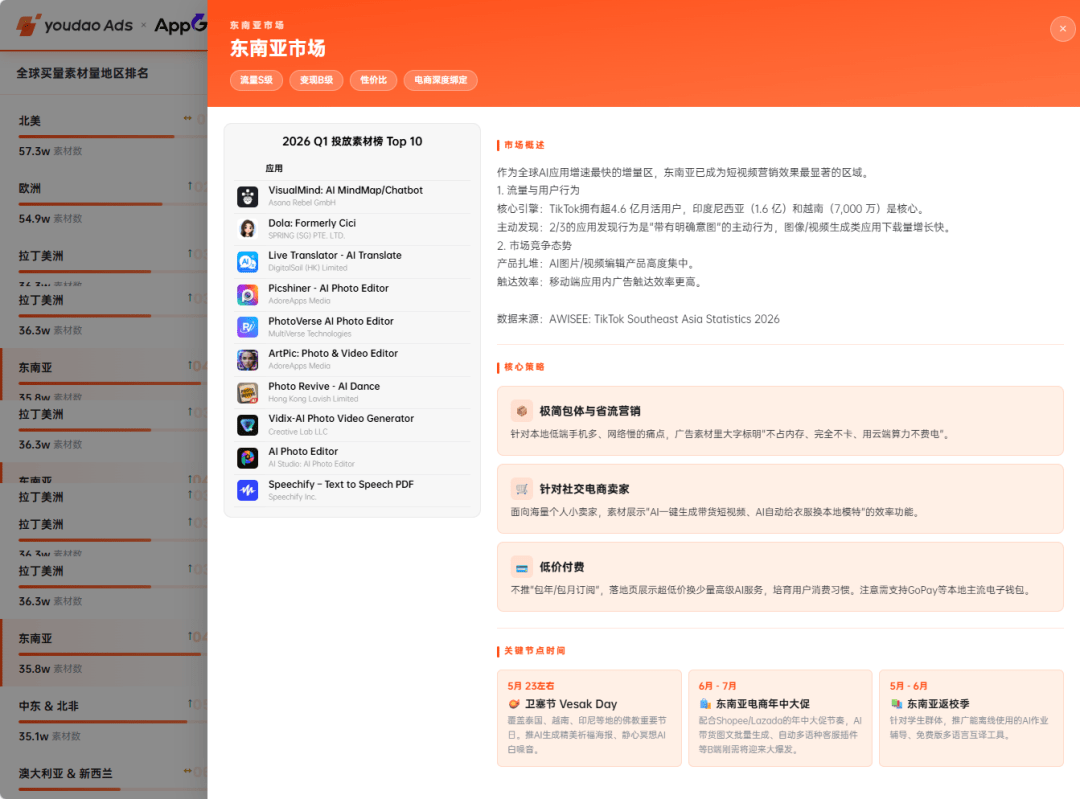Open the Vidix-AI Photo Video Generator icon
The image size is (1080, 799).
coord(247,425)
